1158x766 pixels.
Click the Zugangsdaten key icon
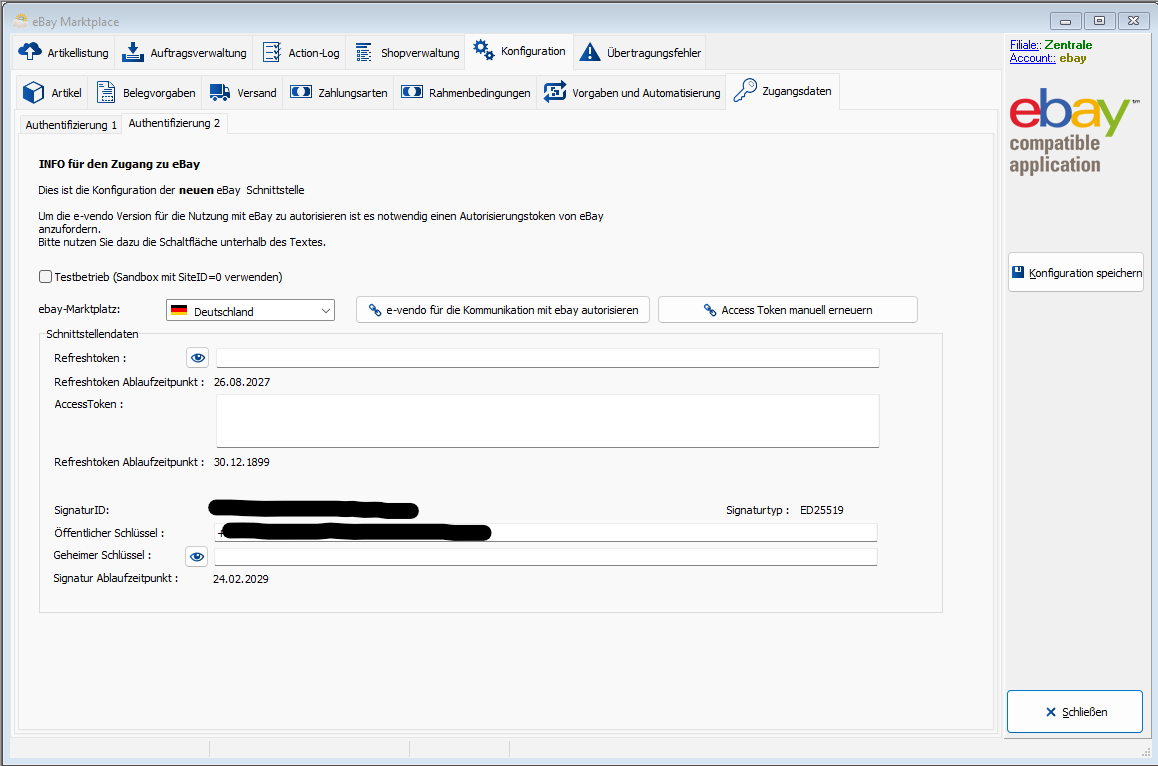point(745,91)
